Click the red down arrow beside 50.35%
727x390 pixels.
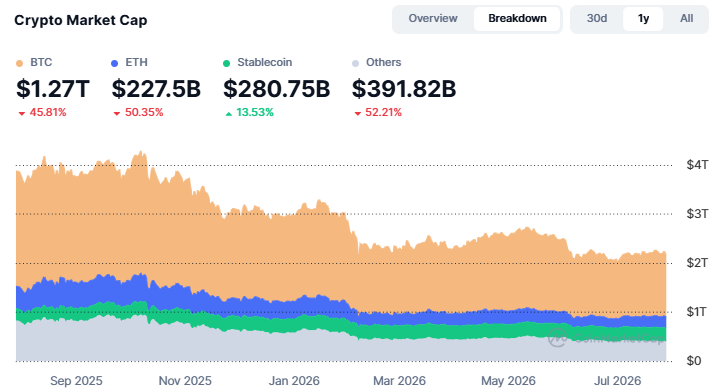(117, 113)
